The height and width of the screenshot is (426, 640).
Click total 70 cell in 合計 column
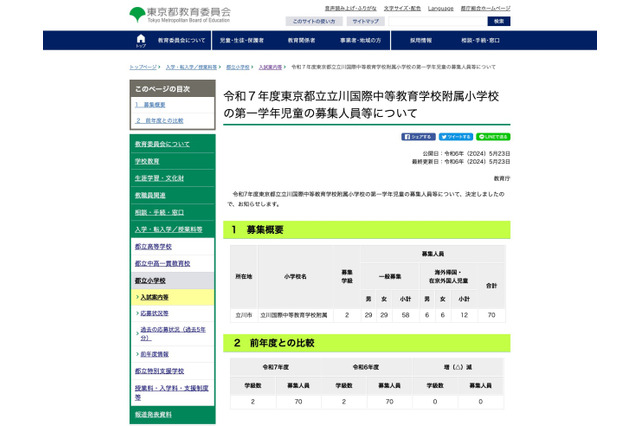[491, 315]
